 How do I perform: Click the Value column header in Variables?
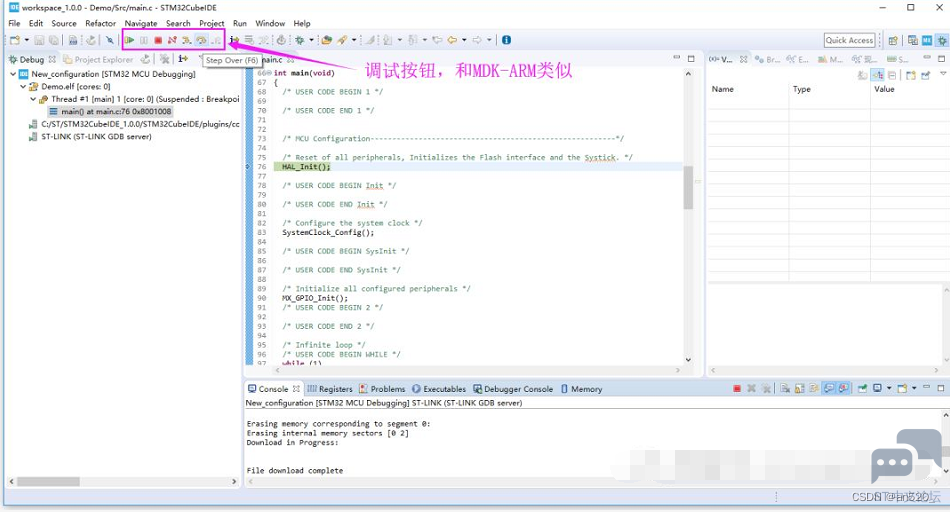pos(884,89)
